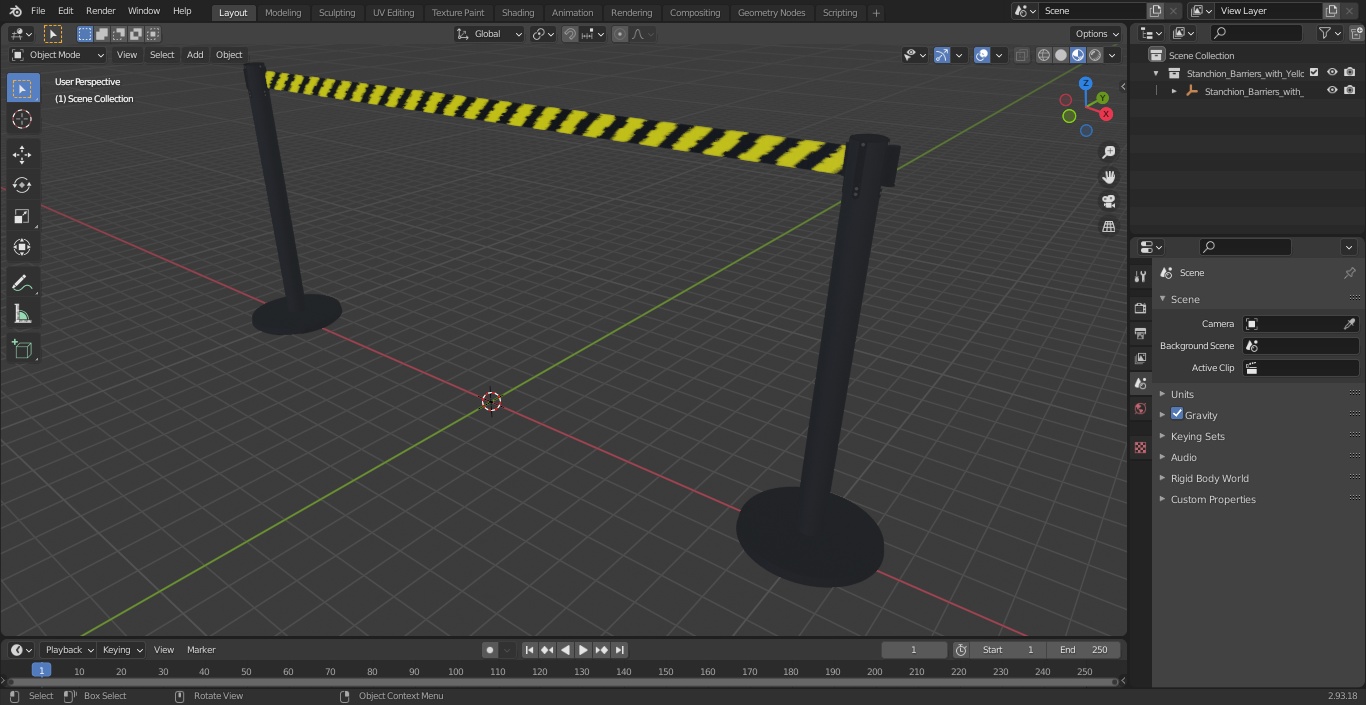Hide the Stanchion_Barriers_with_ object via eye icon
Screen dimensions: 1366x705
(x=1332, y=90)
